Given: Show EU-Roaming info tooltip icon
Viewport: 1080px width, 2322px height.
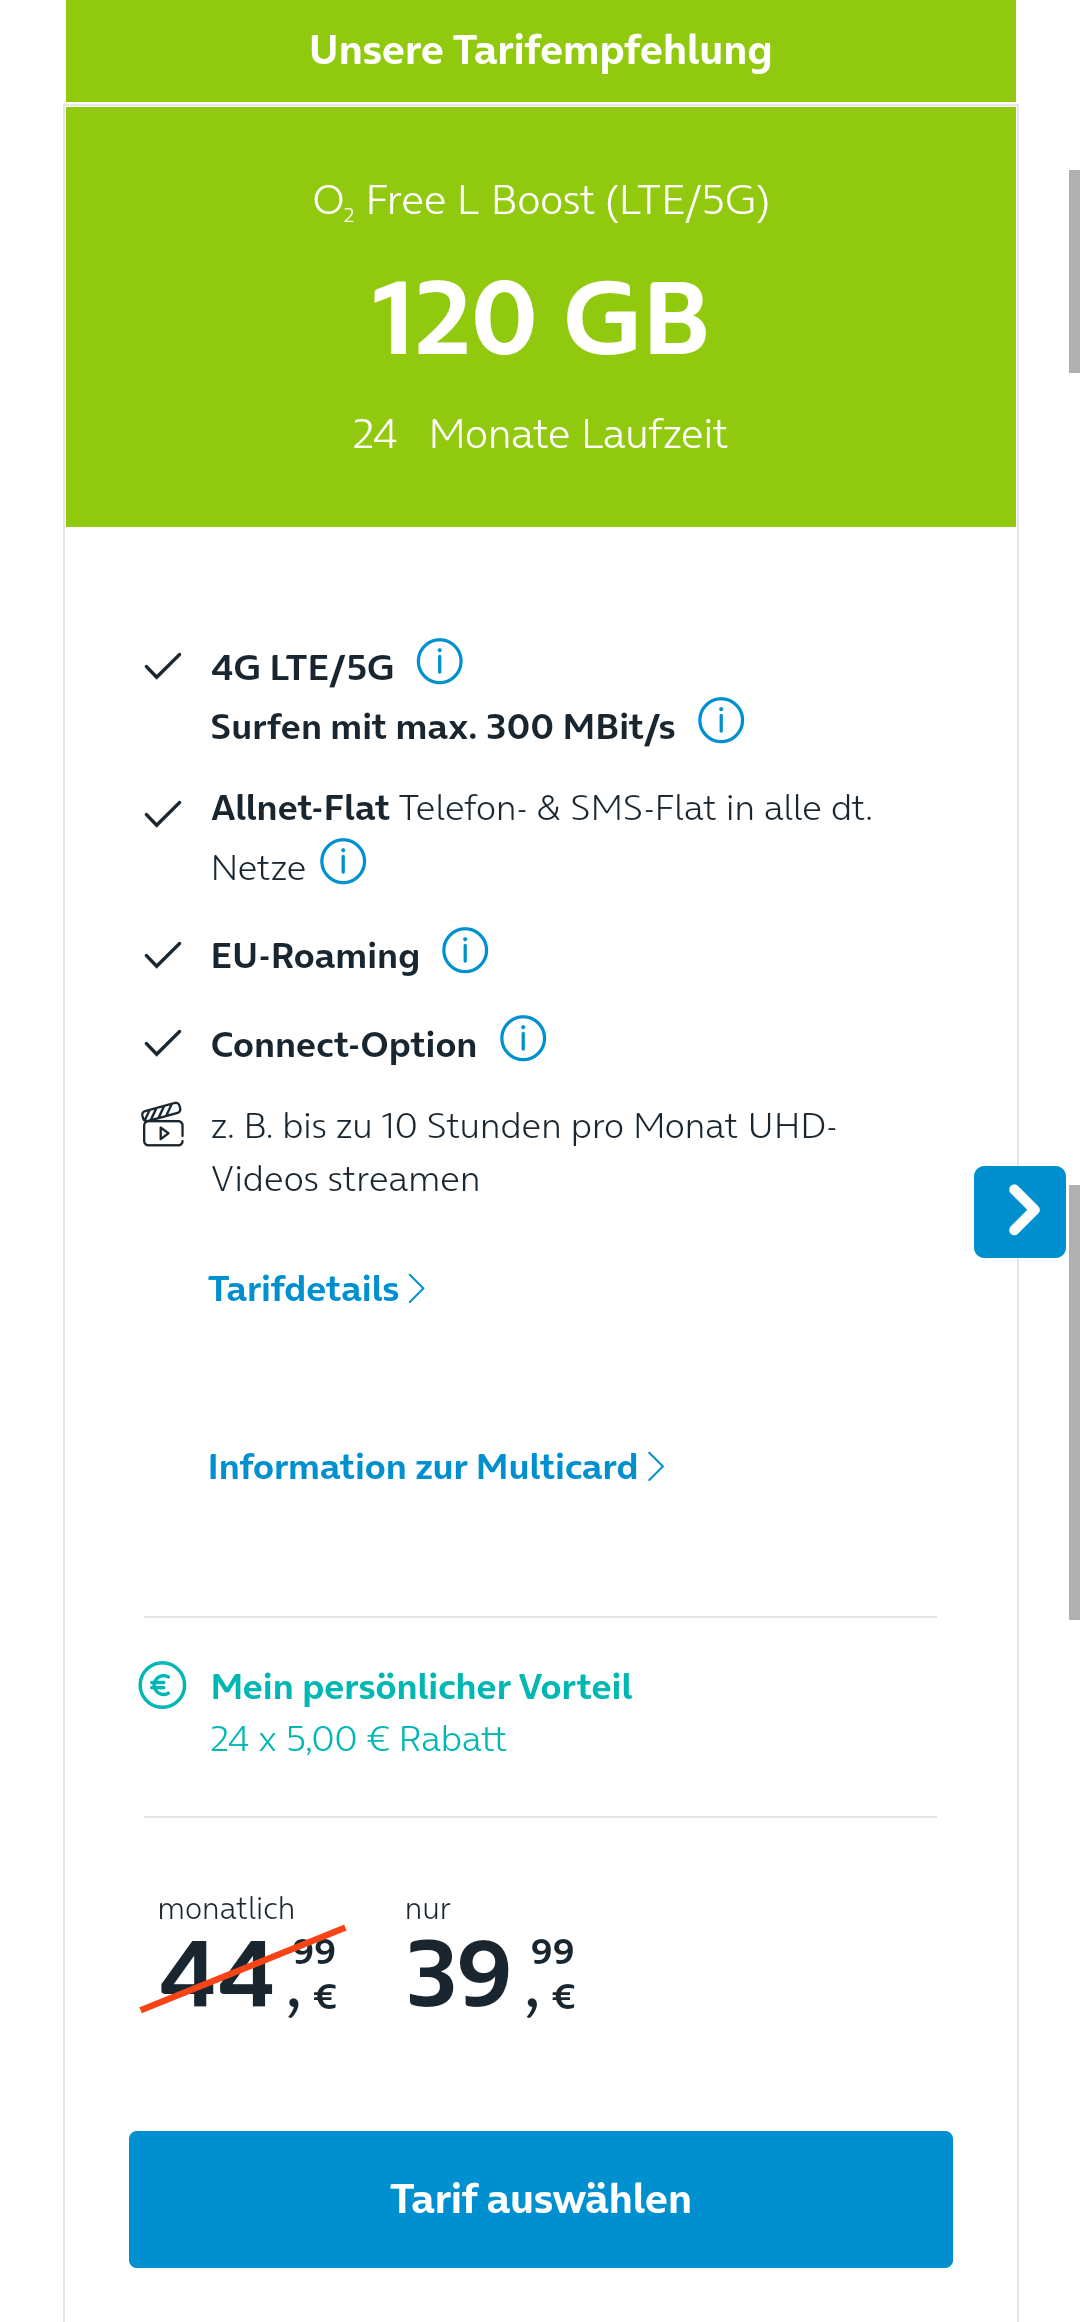Looking at the screenshot, I should point(465,950).
